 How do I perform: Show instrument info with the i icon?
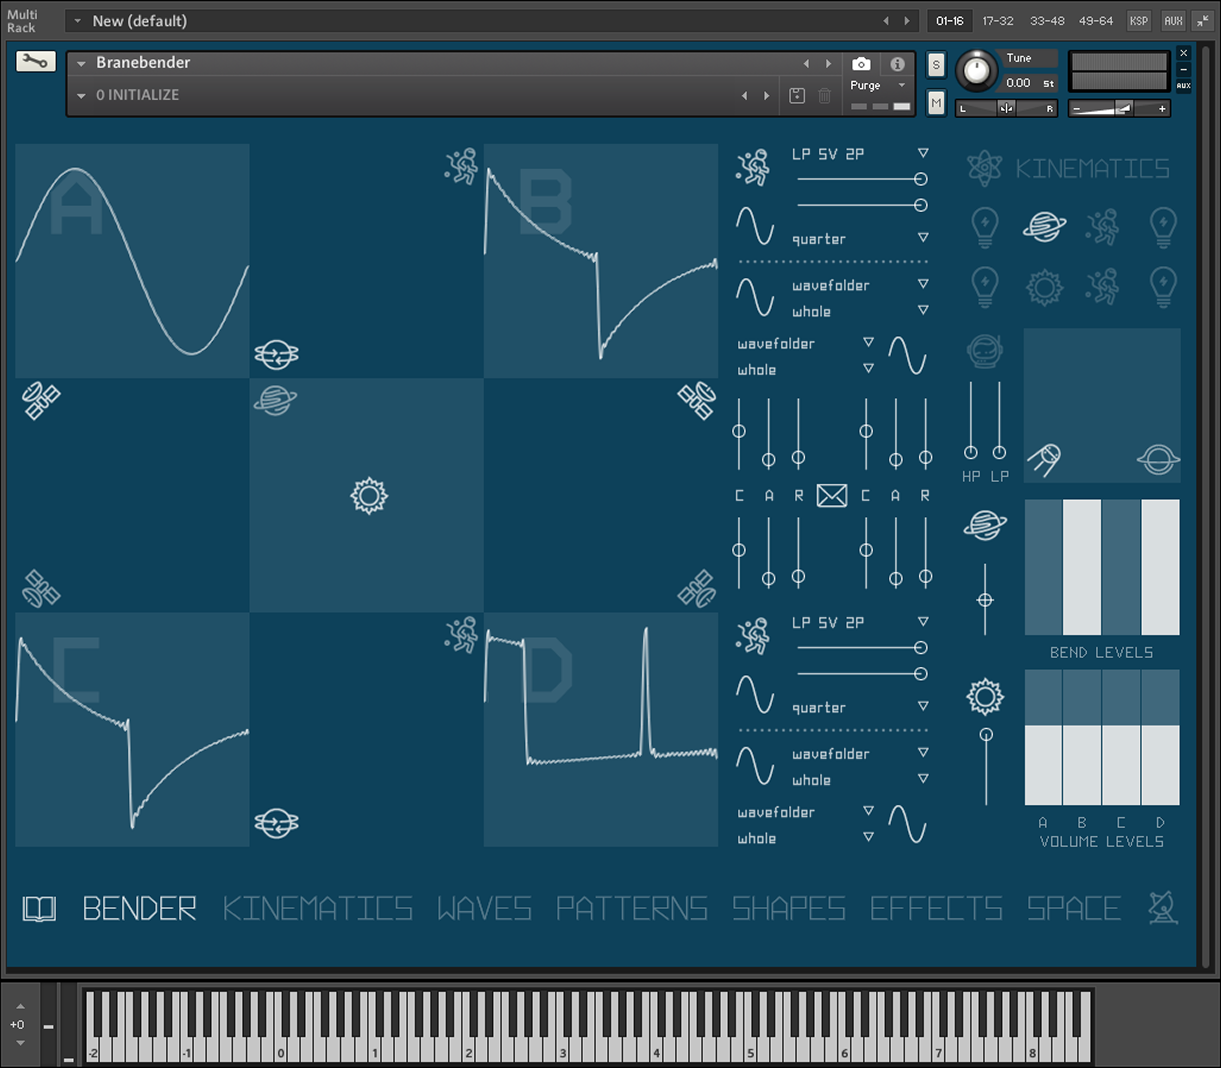[x=898, y=64]
